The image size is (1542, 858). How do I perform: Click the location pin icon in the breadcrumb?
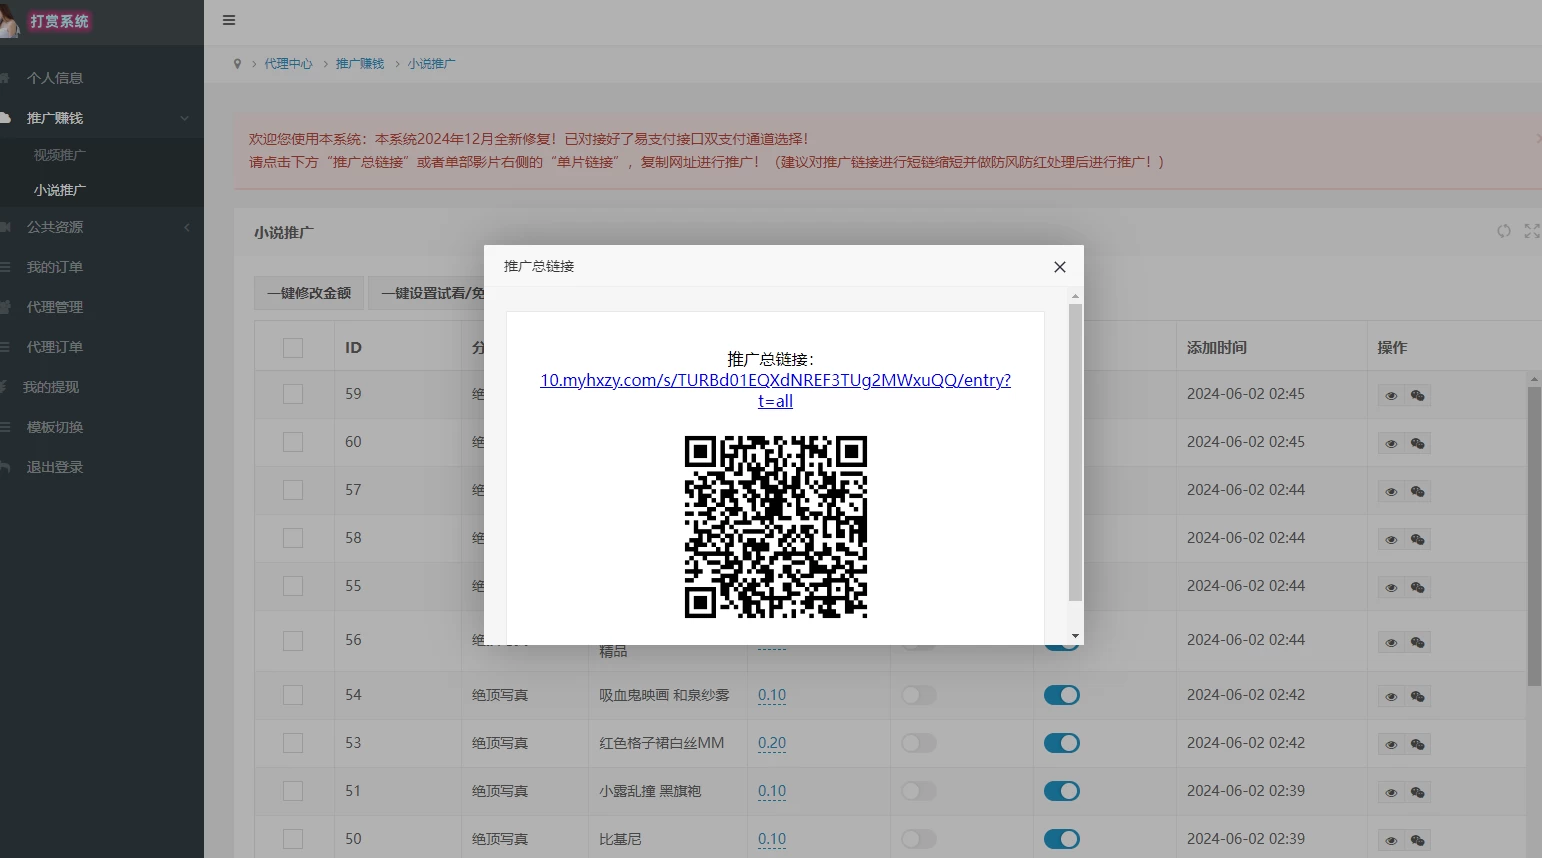[237, 64]
